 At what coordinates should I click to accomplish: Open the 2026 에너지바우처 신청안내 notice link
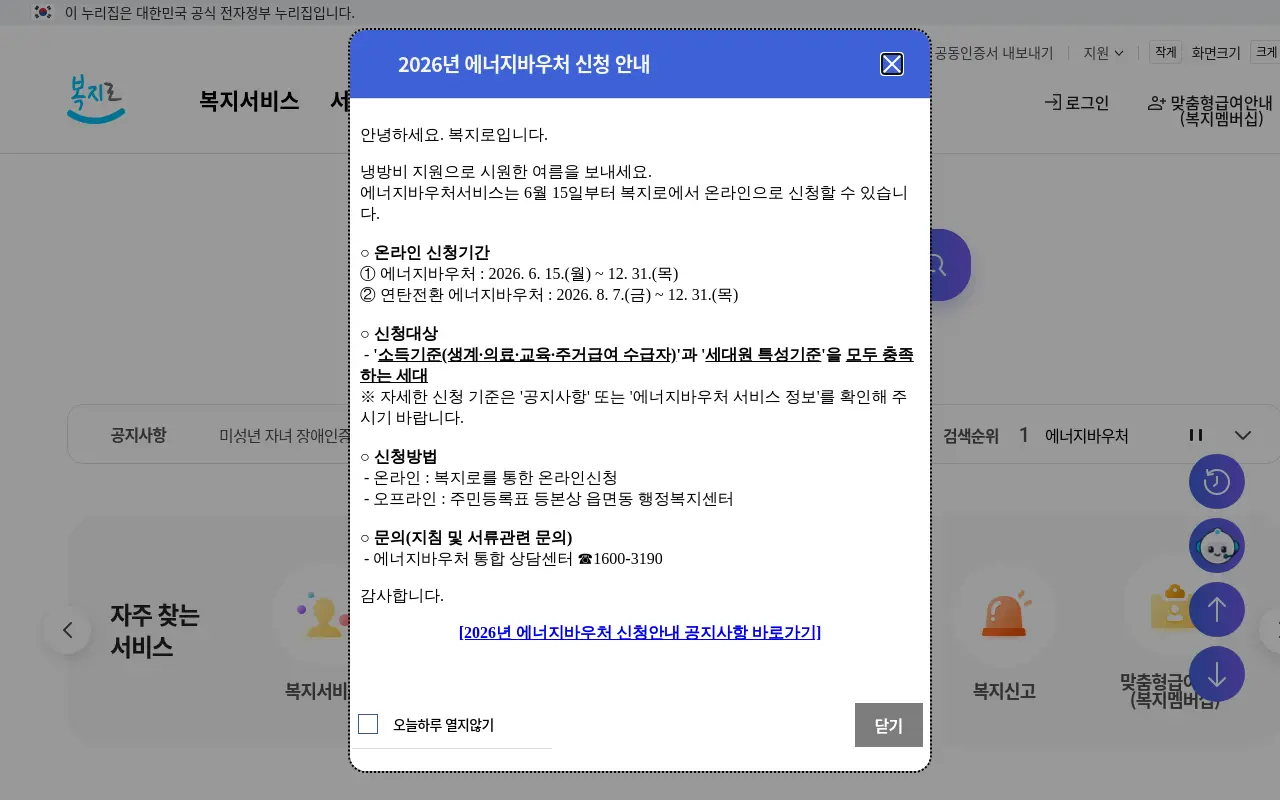(x=640, y=632)
